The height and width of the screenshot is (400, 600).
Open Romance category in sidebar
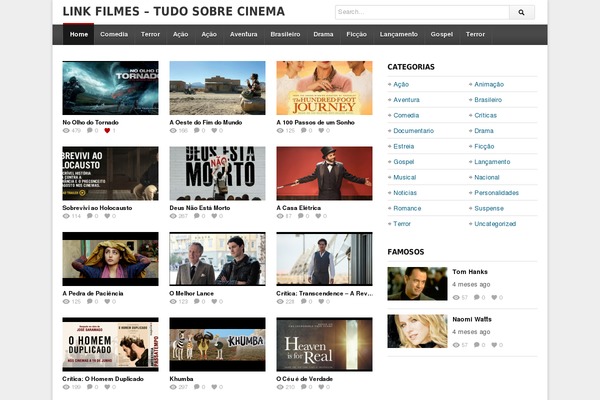[x=407, y=208]
